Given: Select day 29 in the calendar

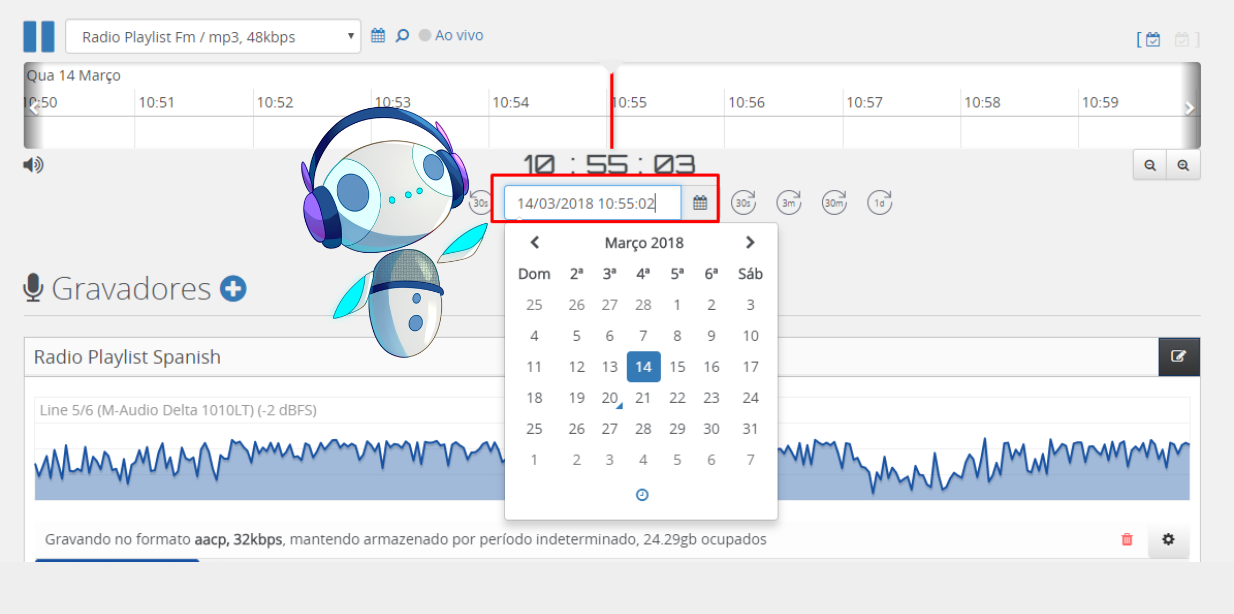Looking at the screenshot, I should click(x=677, y=429).
